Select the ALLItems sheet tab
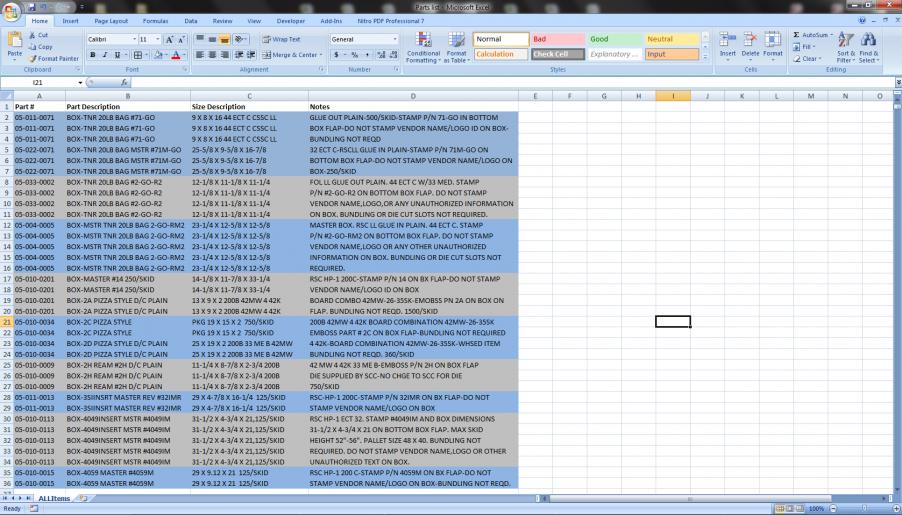 point(54,498)
